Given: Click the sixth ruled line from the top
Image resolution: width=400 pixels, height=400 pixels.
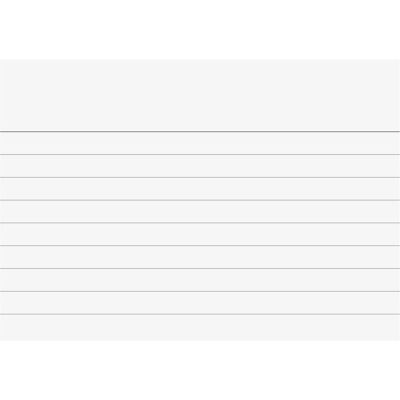Looking at the screenshot, I should [200, 246].
